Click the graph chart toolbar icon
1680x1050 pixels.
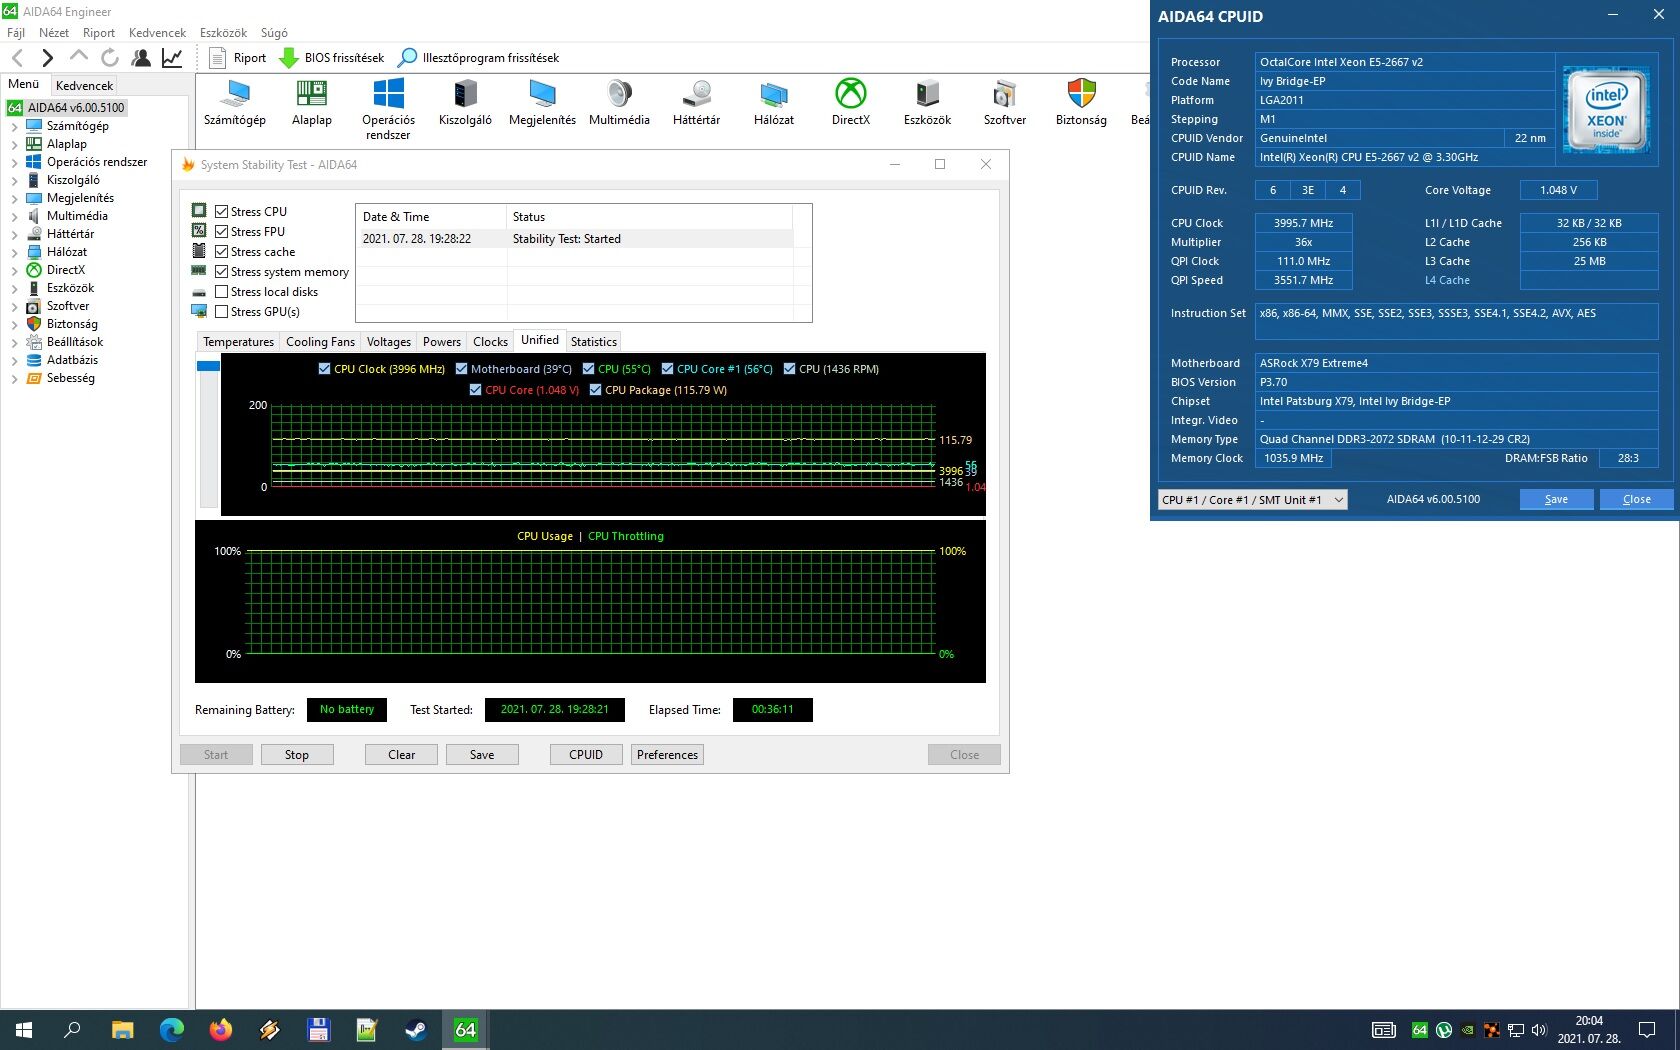point(172,58)
